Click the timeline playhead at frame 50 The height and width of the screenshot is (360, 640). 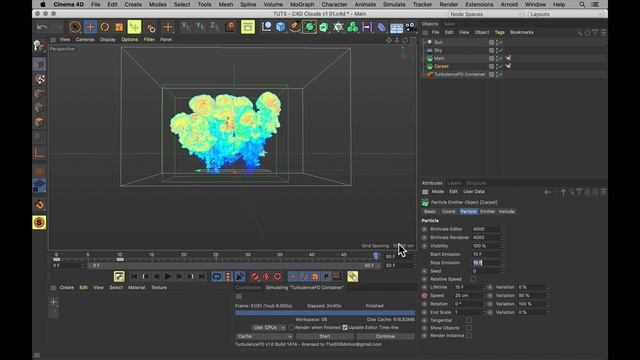tap(376, 256)
